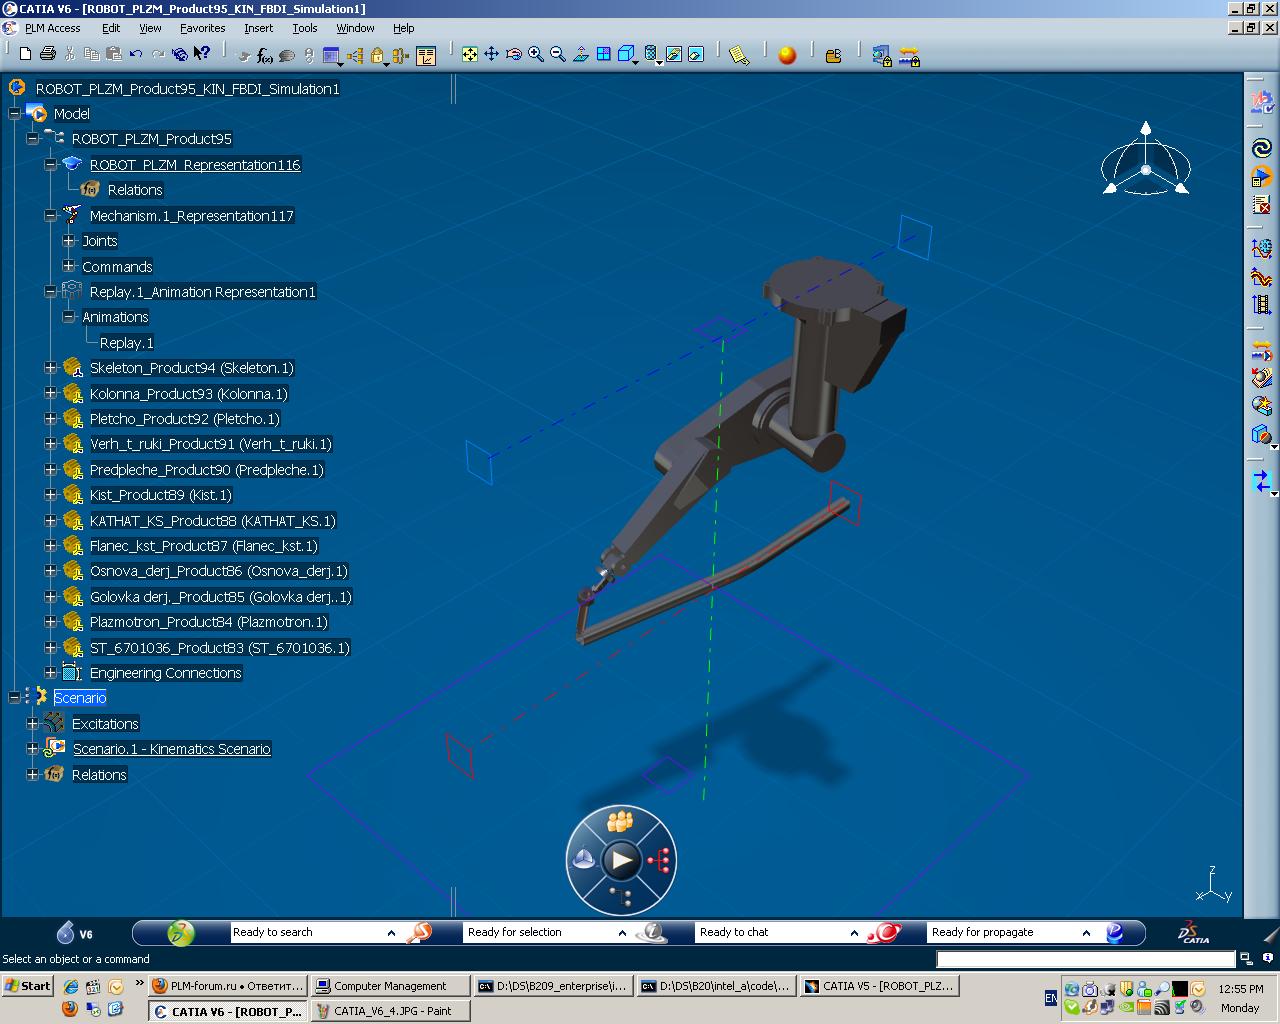This screenshot has width=1280, height=1024.
Task: Open the formula f(x) tool
Action: (265, 56)
